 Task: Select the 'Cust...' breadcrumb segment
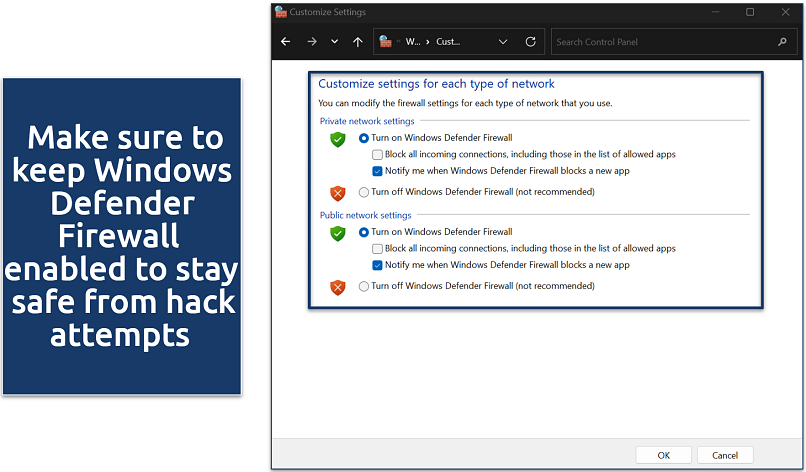pos(448,42)
